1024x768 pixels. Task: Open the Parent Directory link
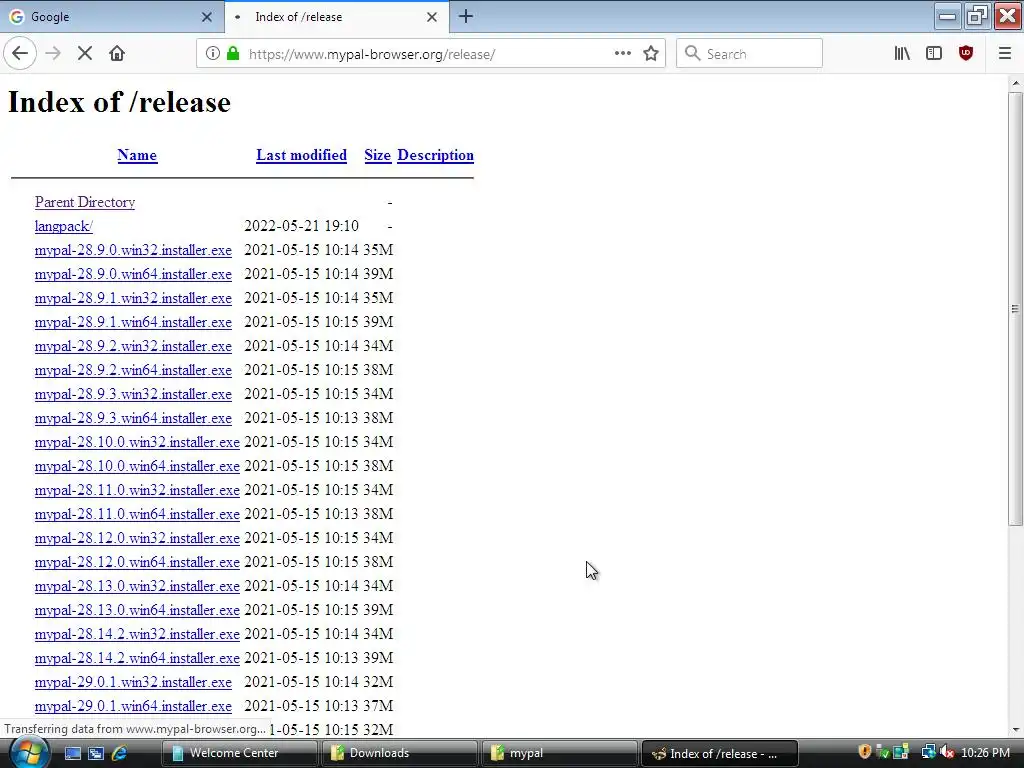point(85,202)
